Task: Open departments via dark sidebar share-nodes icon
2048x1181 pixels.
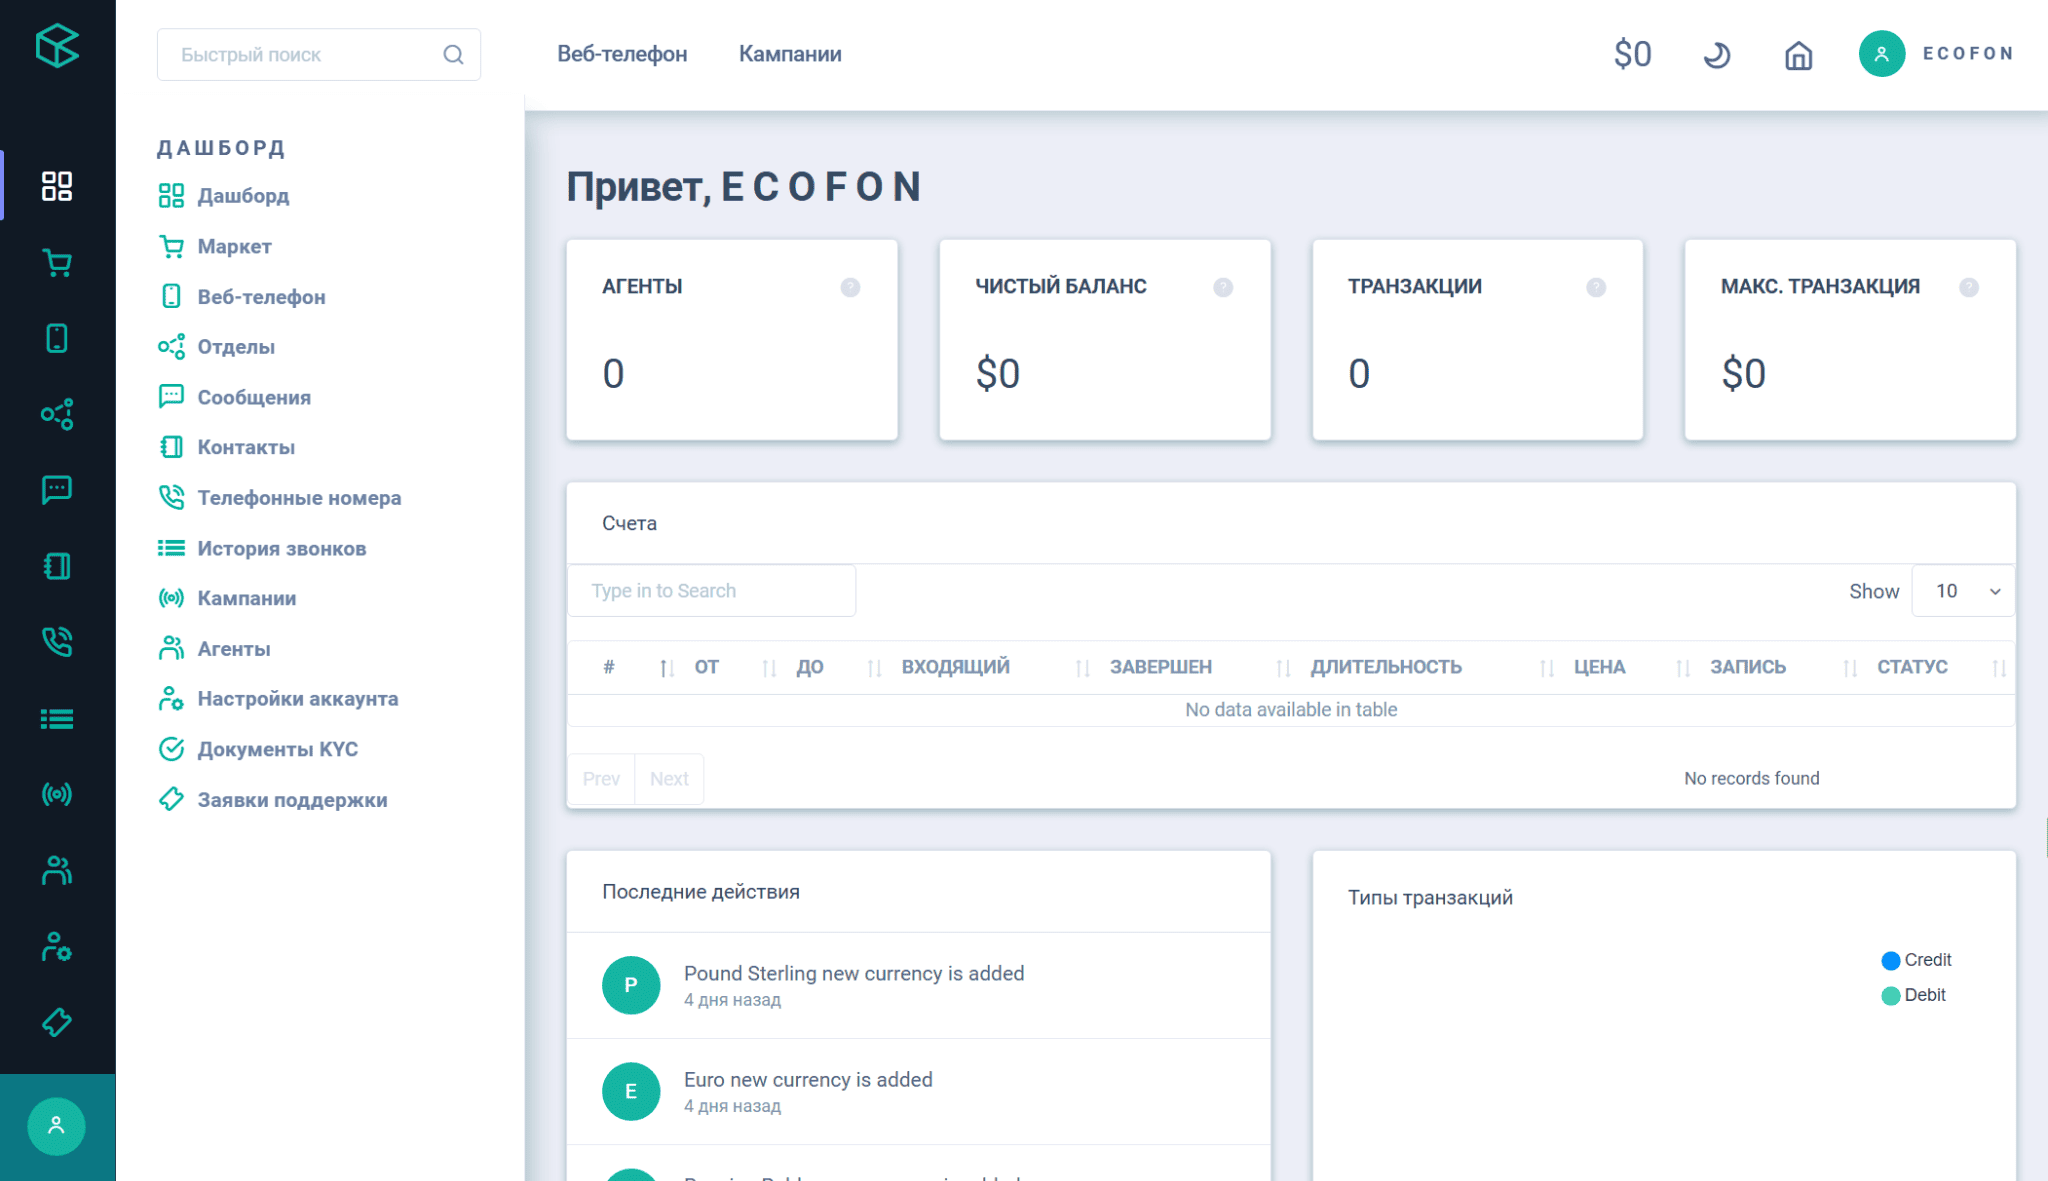Action: click(x=57, y=414)
